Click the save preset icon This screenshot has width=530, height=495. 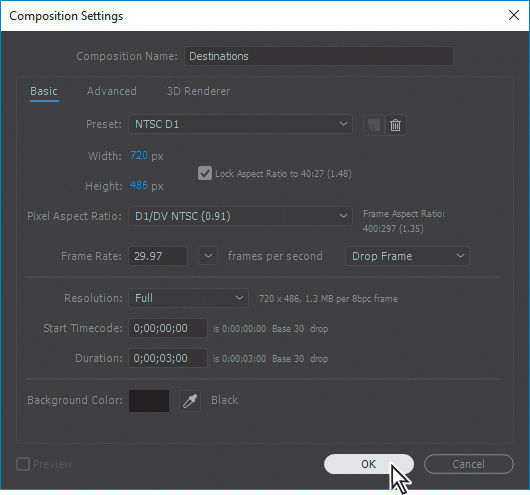coord(373,125)
